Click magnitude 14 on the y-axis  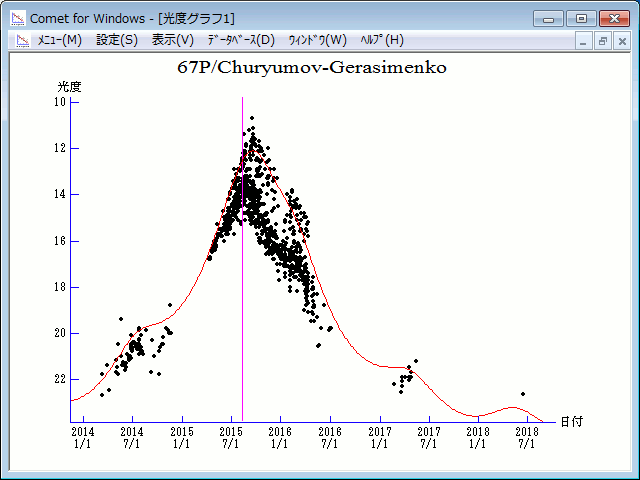coord(60,194)
